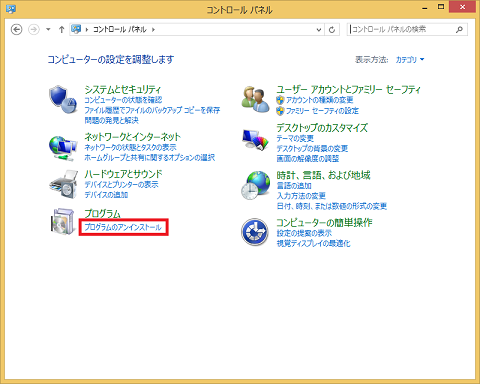Viewport: 480px width, 384px height.
Task: Click the UAC shield beside ファミリー セーフティの設定
Action: pos(280,111)
